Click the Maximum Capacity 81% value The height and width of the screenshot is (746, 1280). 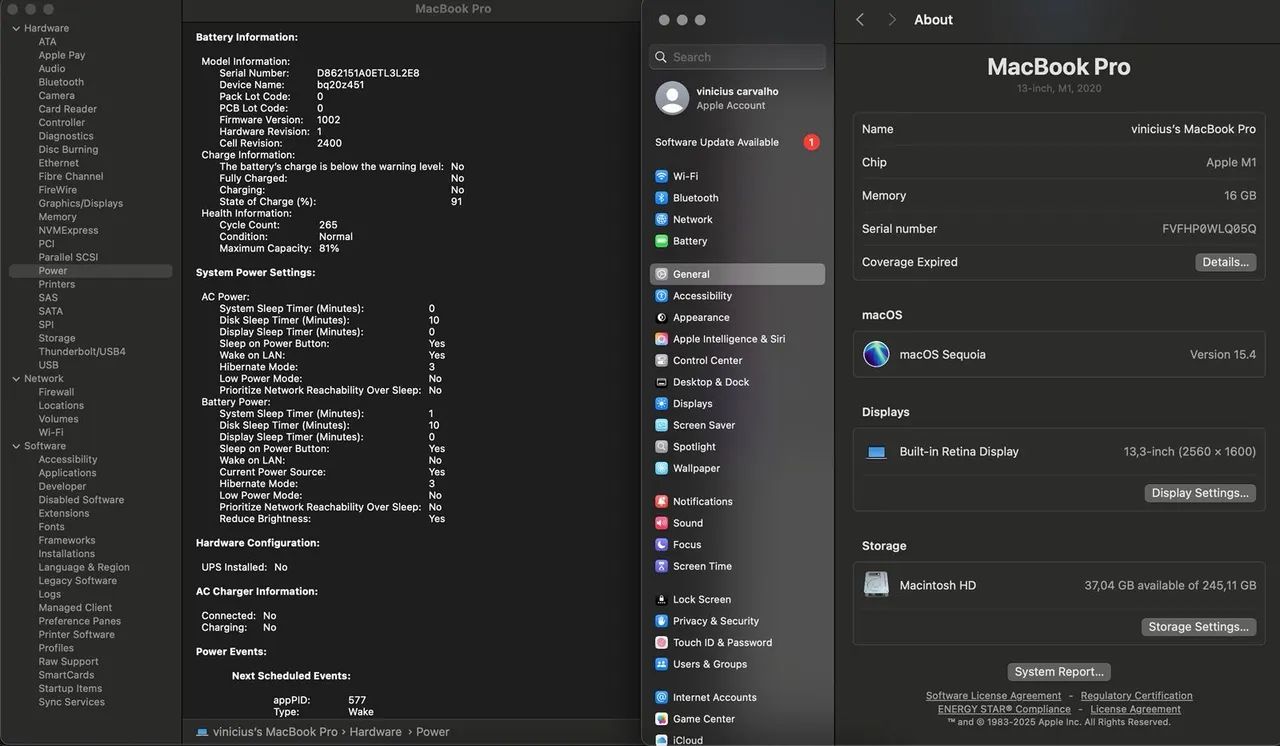(x=329, y=248)
